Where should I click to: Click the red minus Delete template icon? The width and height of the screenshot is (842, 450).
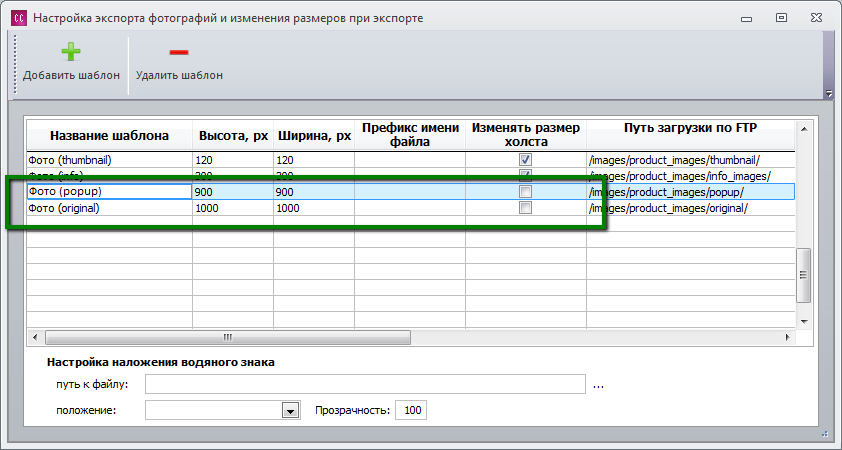tap(179, 52)
